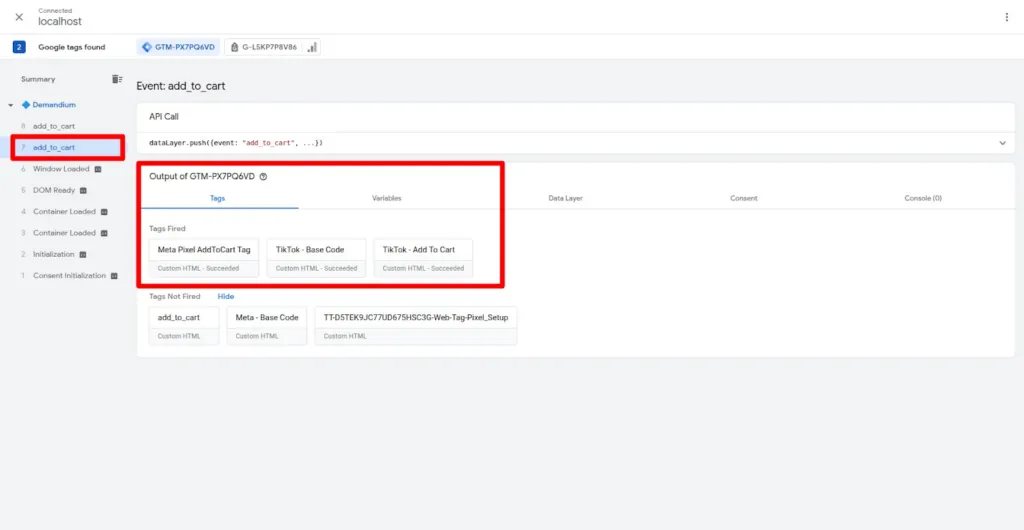Click the dataLayer.push add_to_cart code line
Viewport: 1024px width, 530px height.
tap(236, 142)
